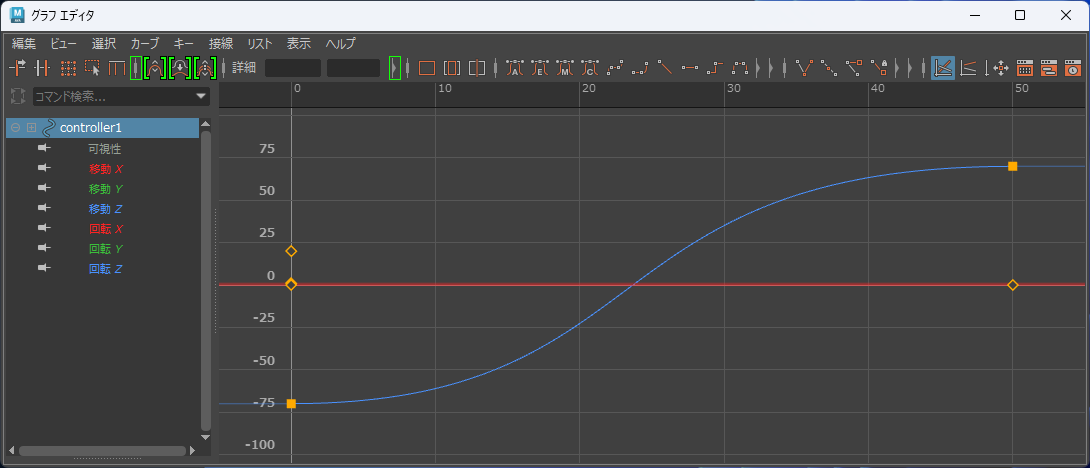The width and height of the screenshot is (1090, 468).
Task: Click the four-way arrow toolbar icon
Action: [x=1002, y=68]
